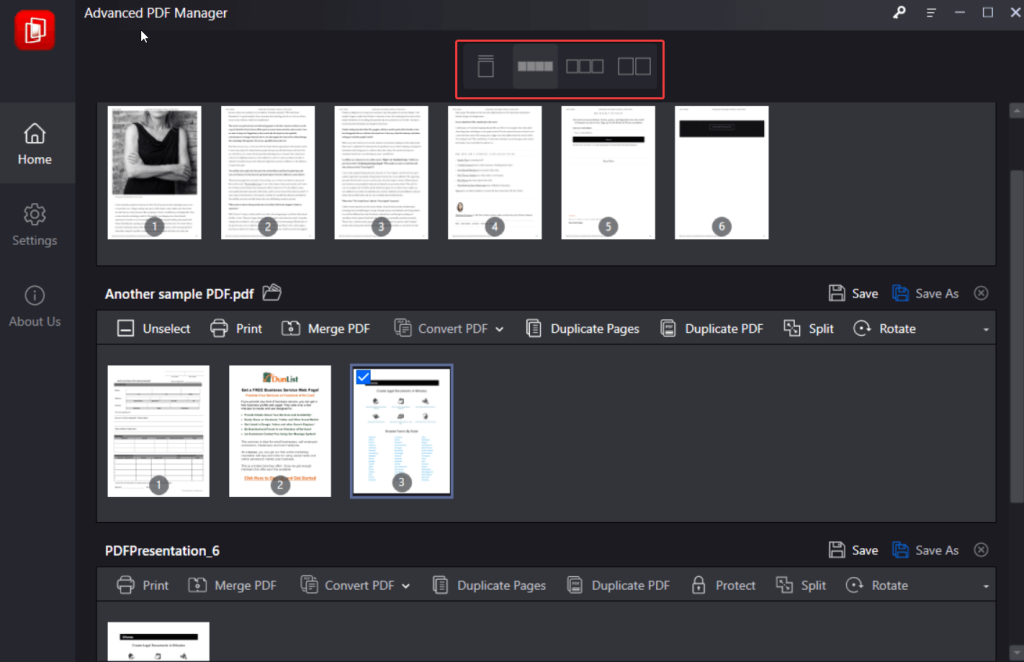Click Merge PDF in PDFPresentation_6 toolbar
The width and height of the screenshot is (1024, 662).
[x=232, y=585]
